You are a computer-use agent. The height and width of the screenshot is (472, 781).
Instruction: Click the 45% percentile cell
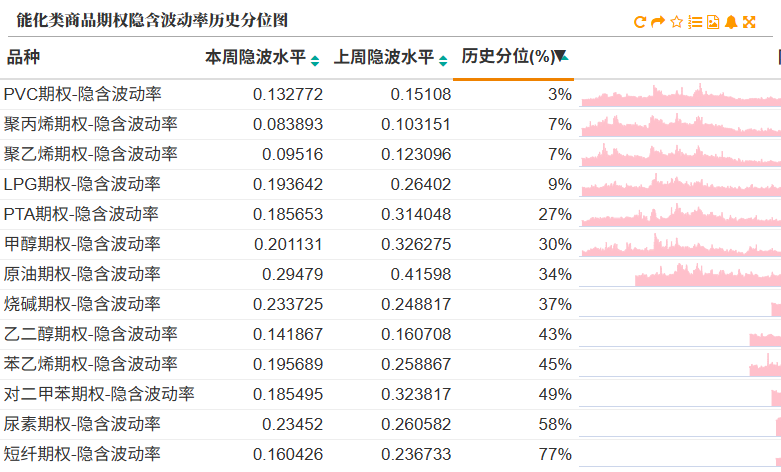pos(555,364)
